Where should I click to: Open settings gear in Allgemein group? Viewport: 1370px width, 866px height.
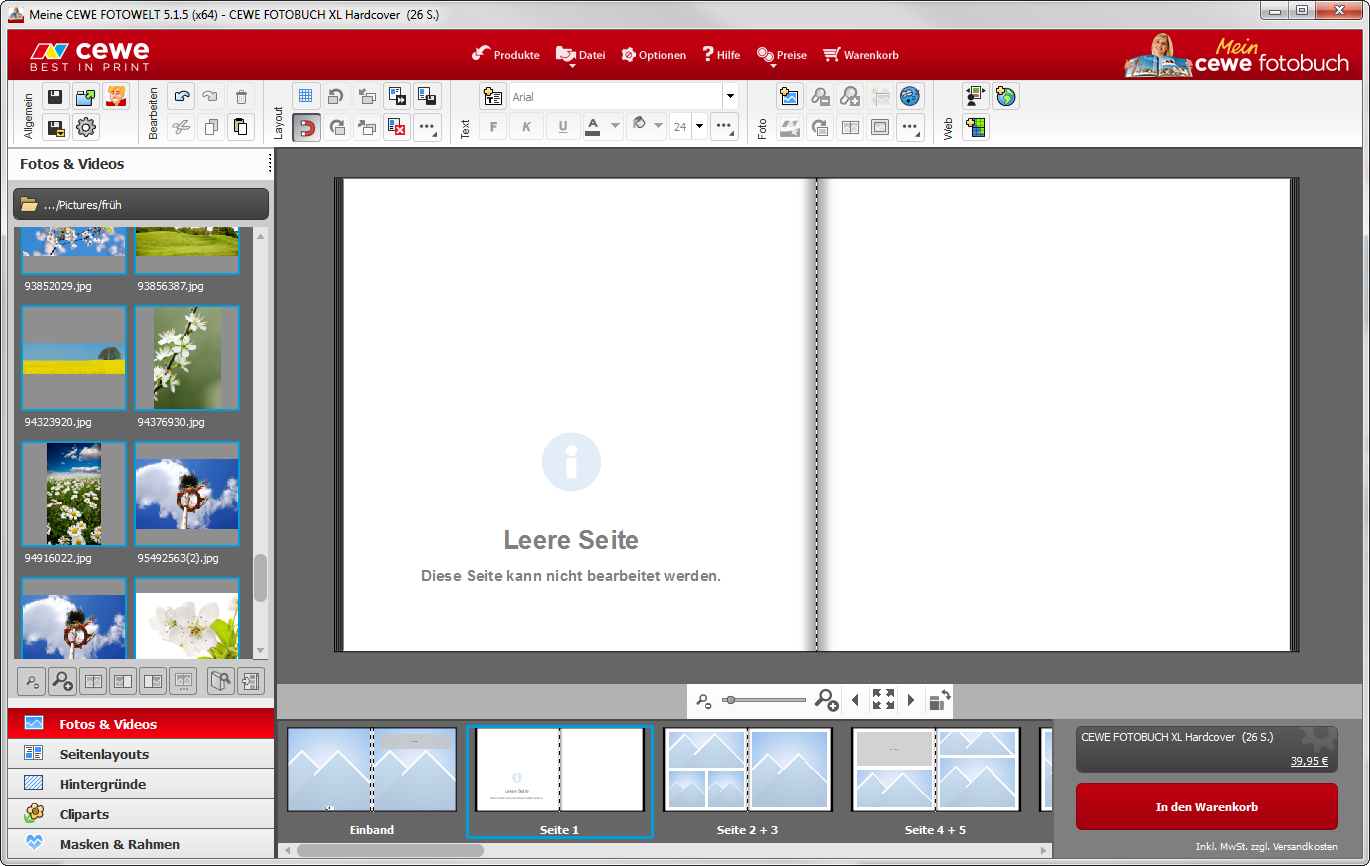point(86,127)
